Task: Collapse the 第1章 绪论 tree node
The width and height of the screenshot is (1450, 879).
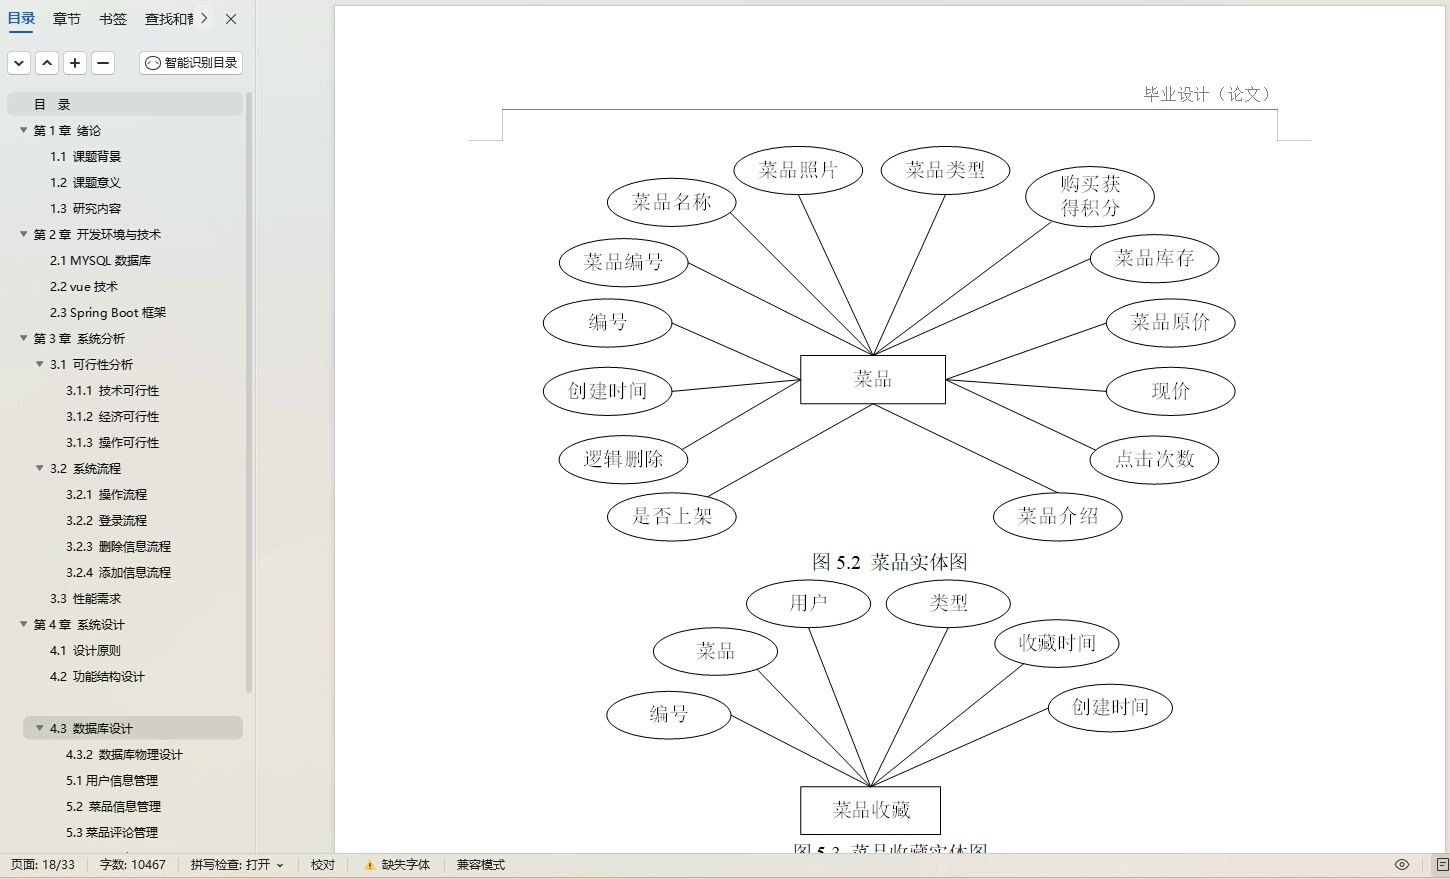Action: coord(24,130)
